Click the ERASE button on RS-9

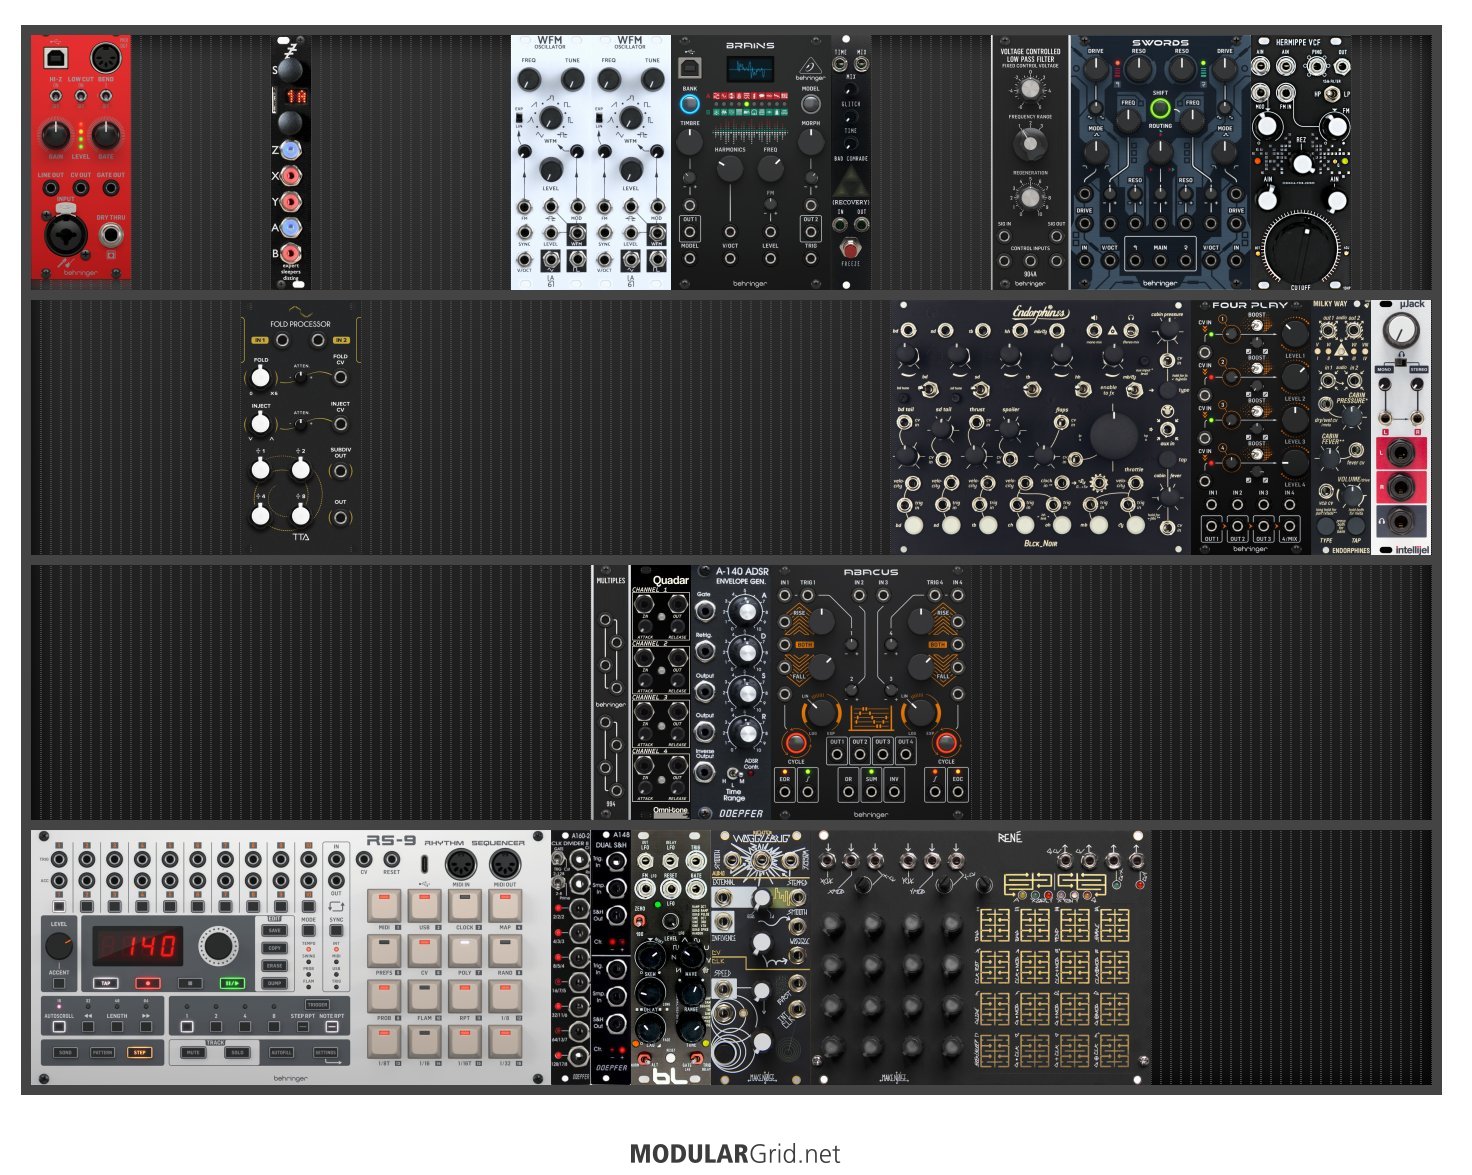(275, 966)
